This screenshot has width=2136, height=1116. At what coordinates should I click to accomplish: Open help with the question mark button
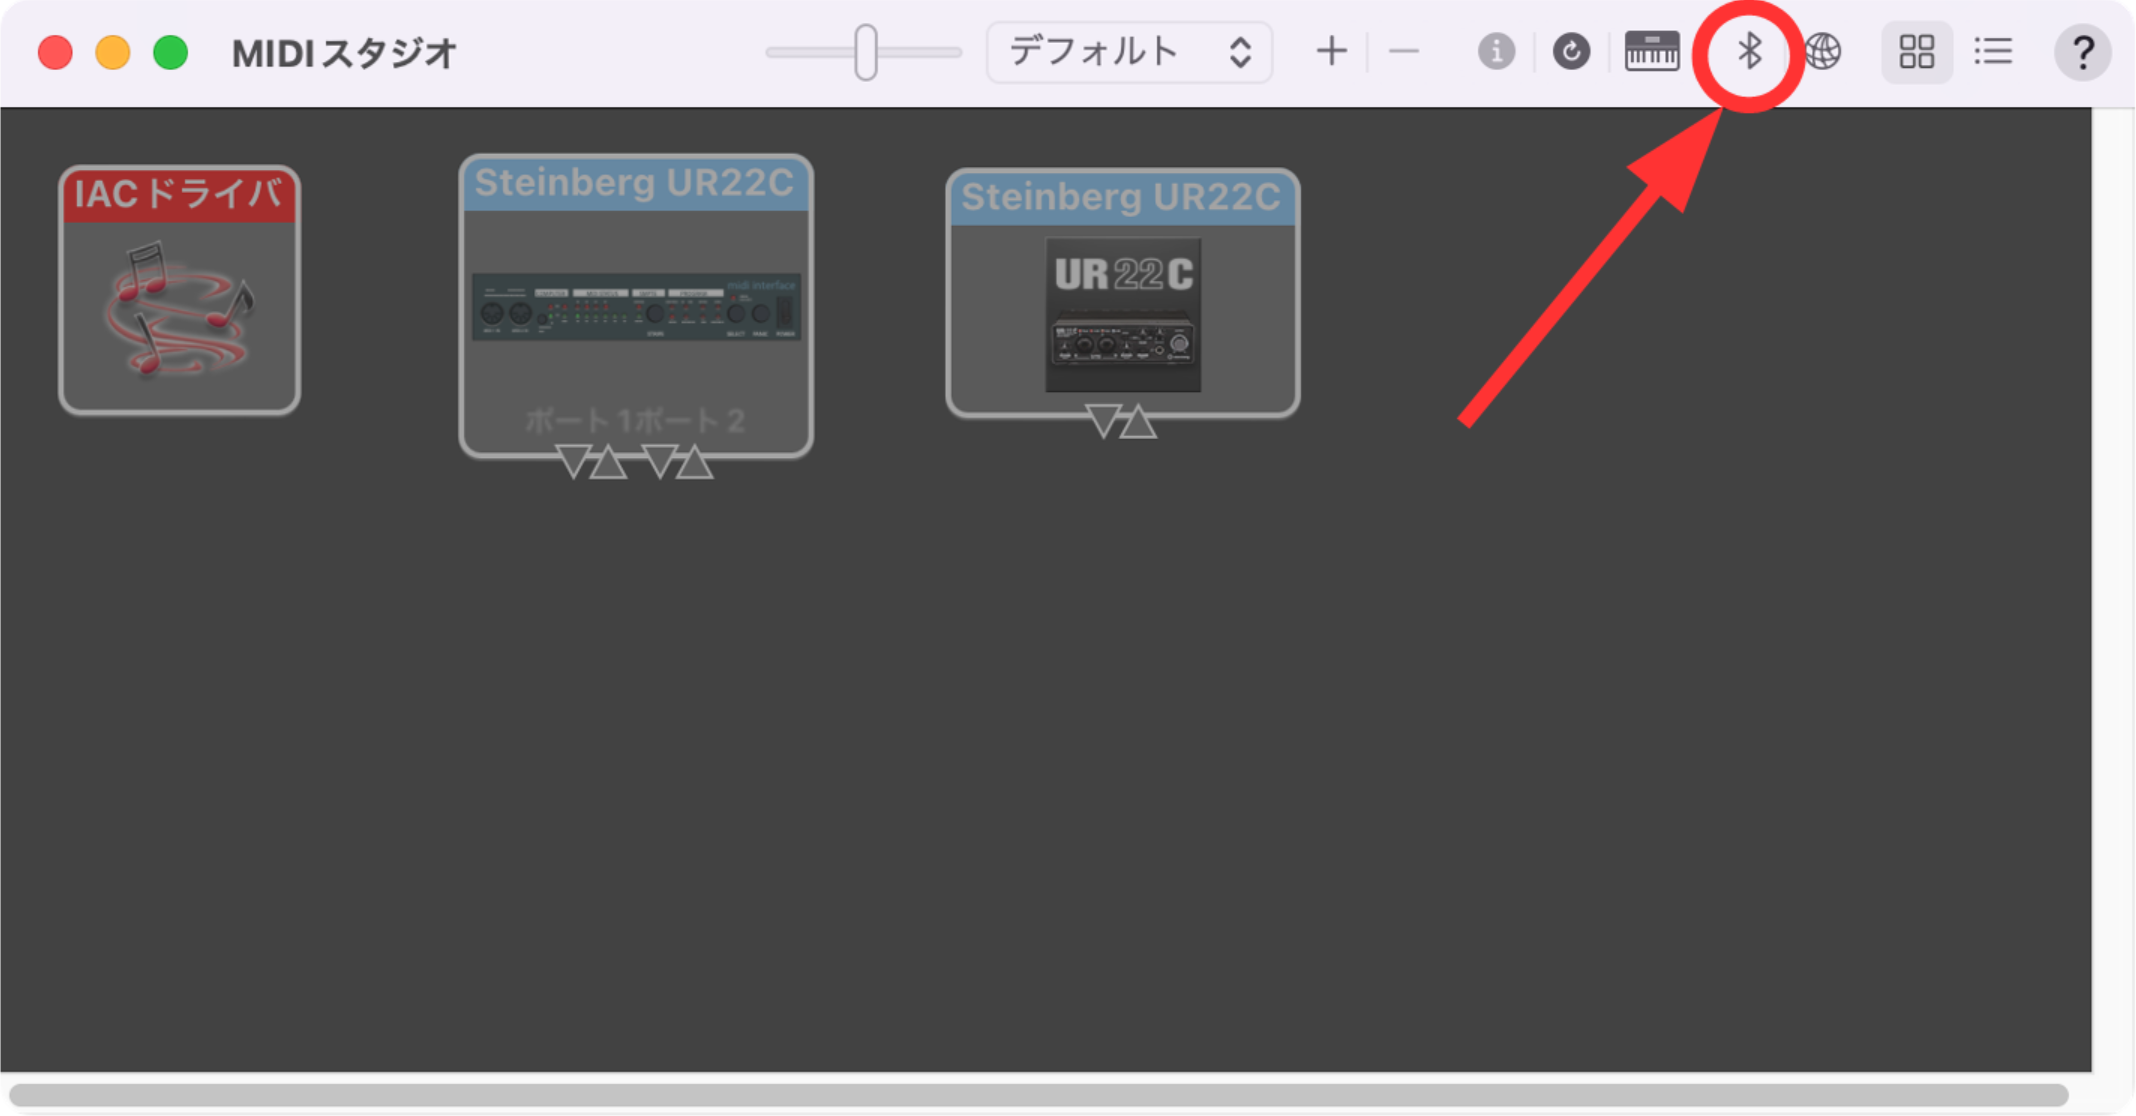[x=2083, y=52]
